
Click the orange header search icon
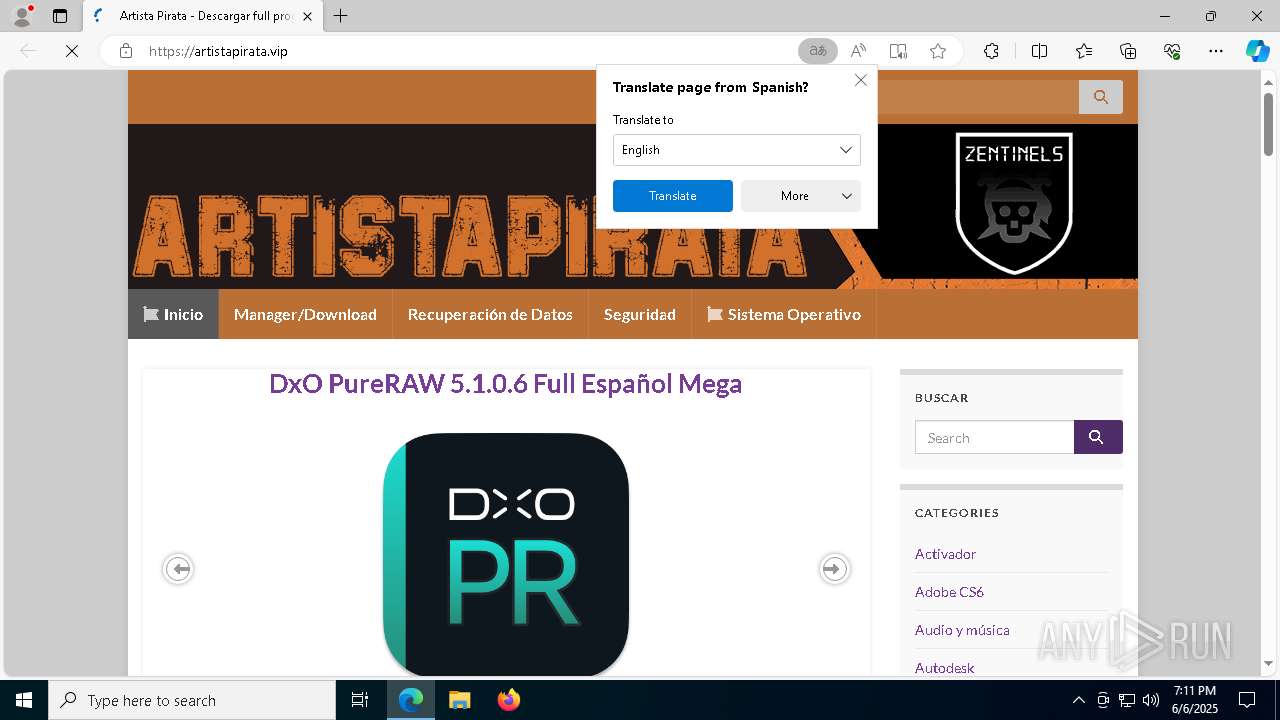point(1101,97)
